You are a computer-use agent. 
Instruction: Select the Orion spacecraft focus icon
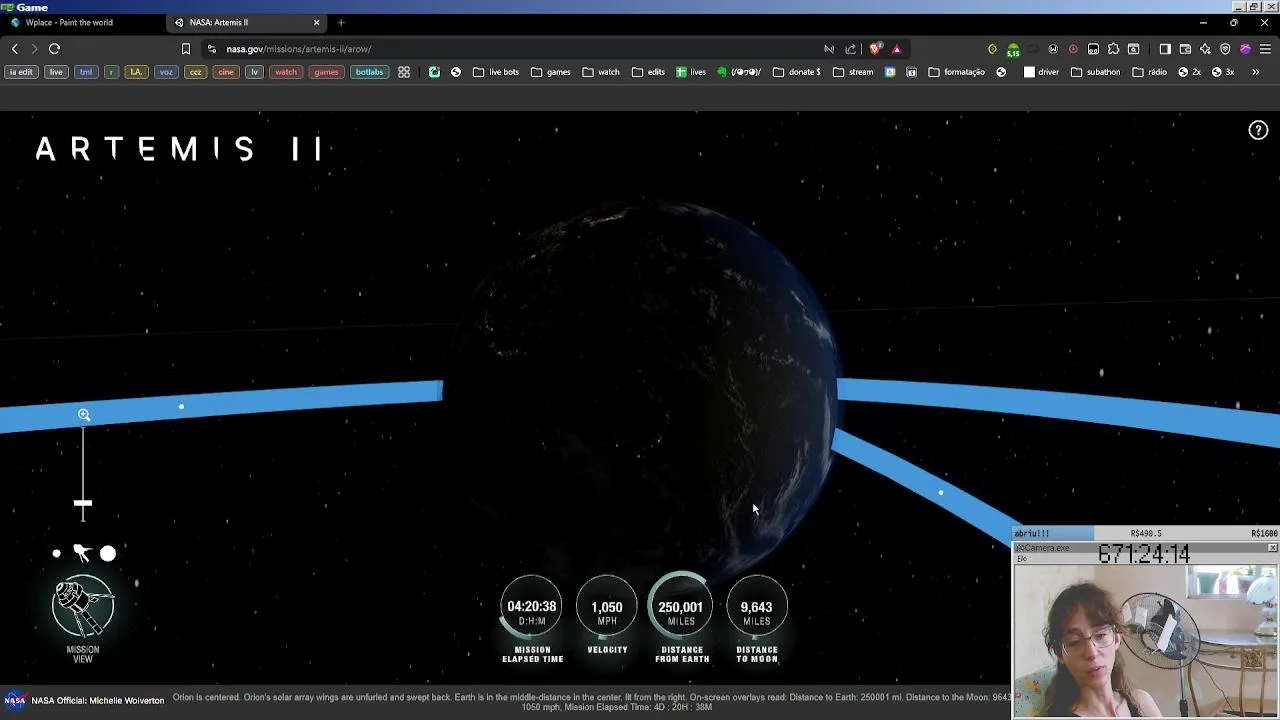(82, 553)
